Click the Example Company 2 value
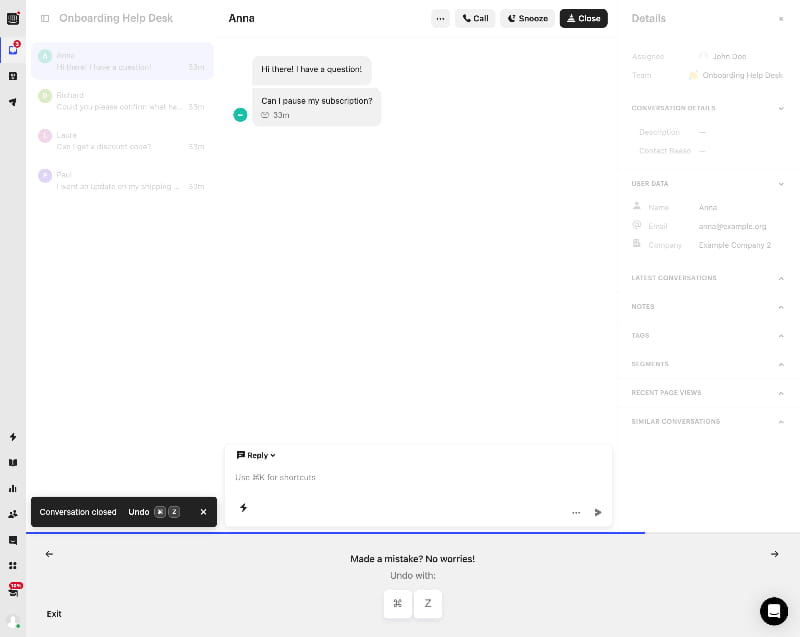Image resolution: width=800 pixels, height=637 pixels. (734, 245)
